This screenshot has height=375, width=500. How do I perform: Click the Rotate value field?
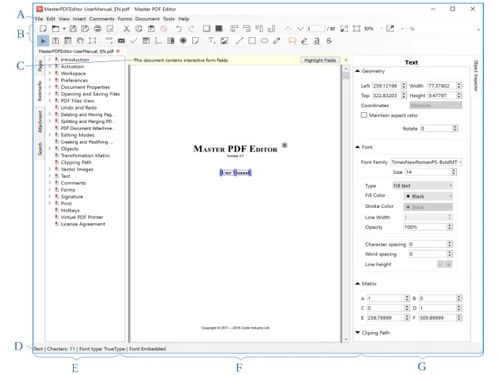[x=436, y=128]
